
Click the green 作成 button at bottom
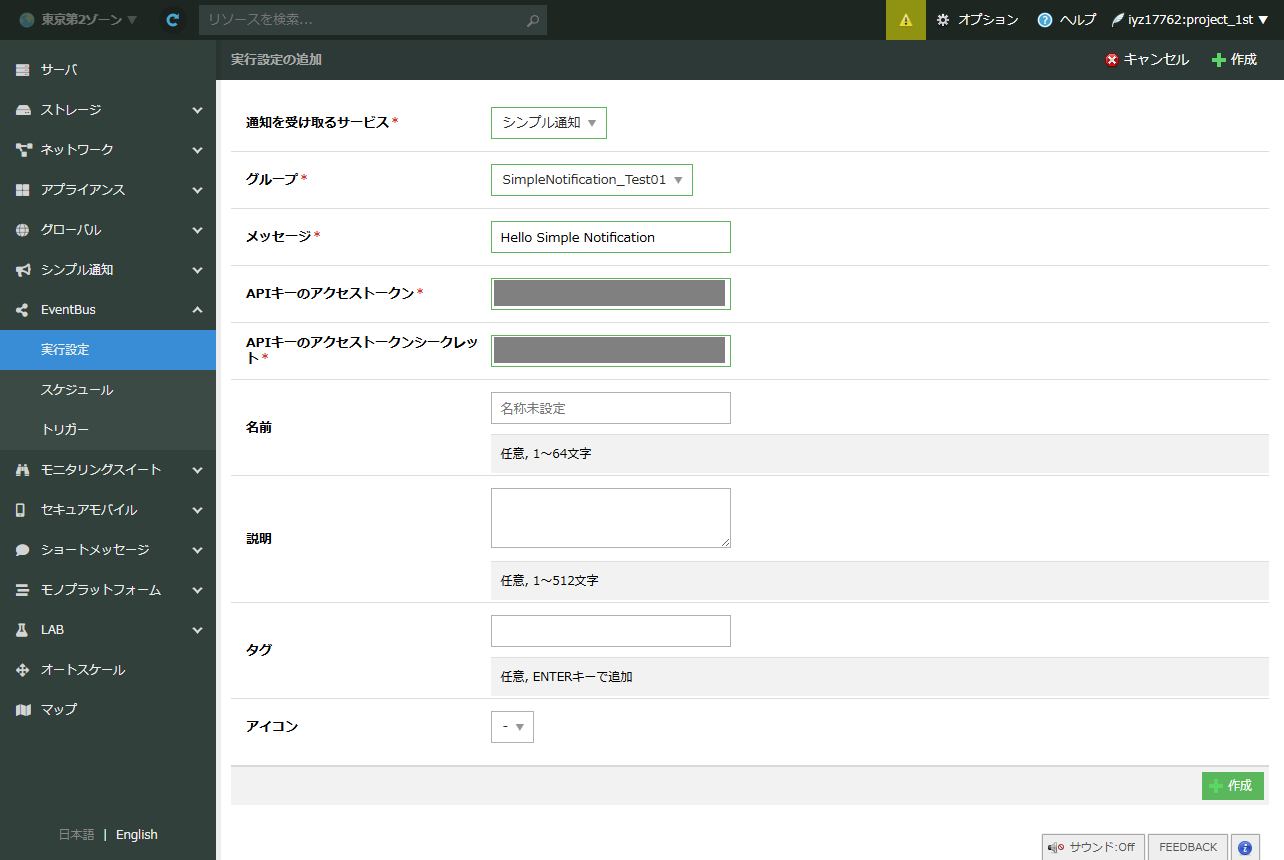(x=1232, y=786)
